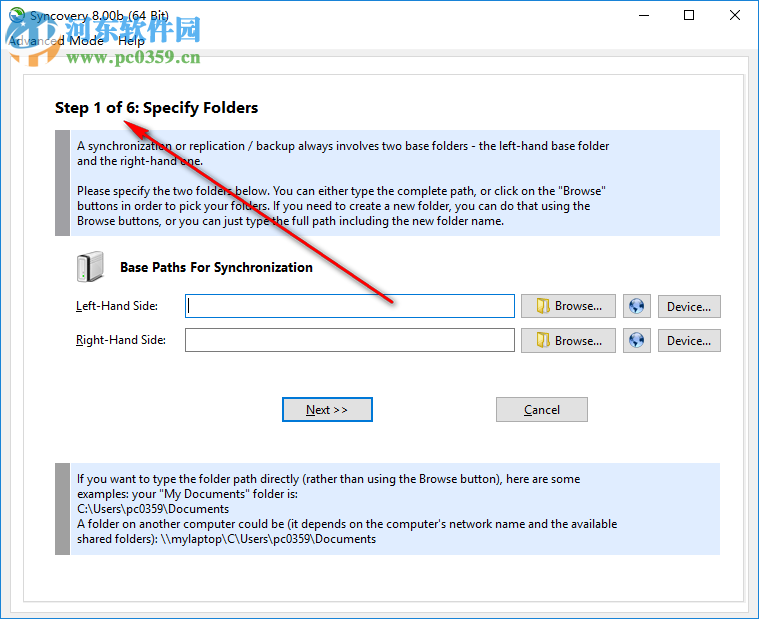Maximize the Syncovery window
759x619 pixels.
[x=689, y=15]
